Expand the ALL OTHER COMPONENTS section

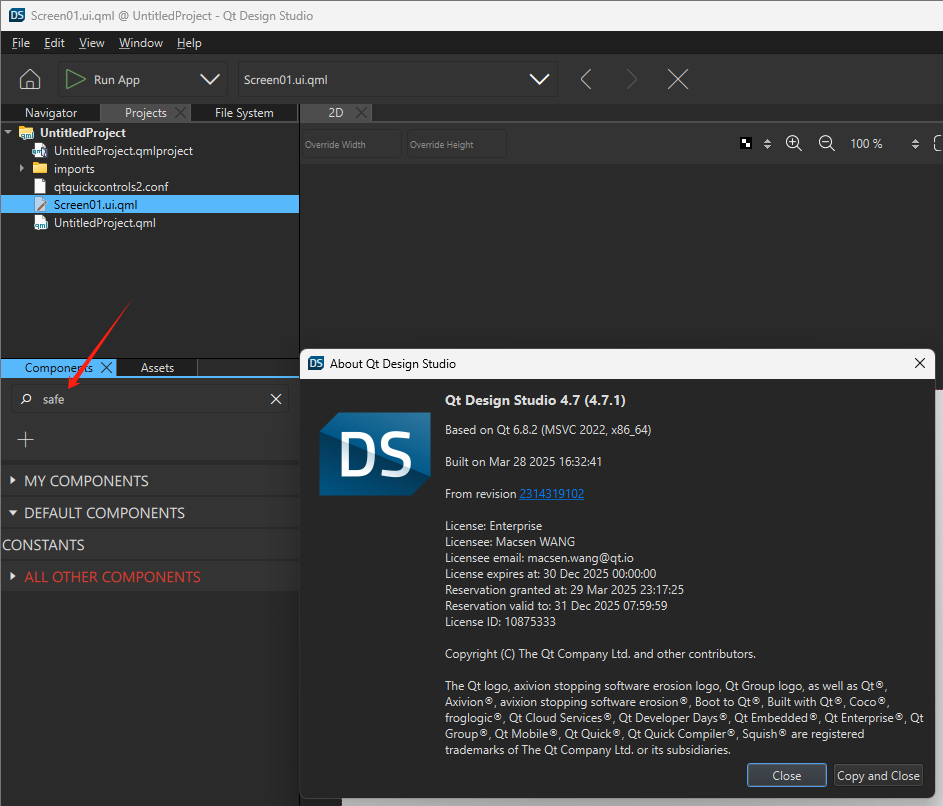pos(13,576)
